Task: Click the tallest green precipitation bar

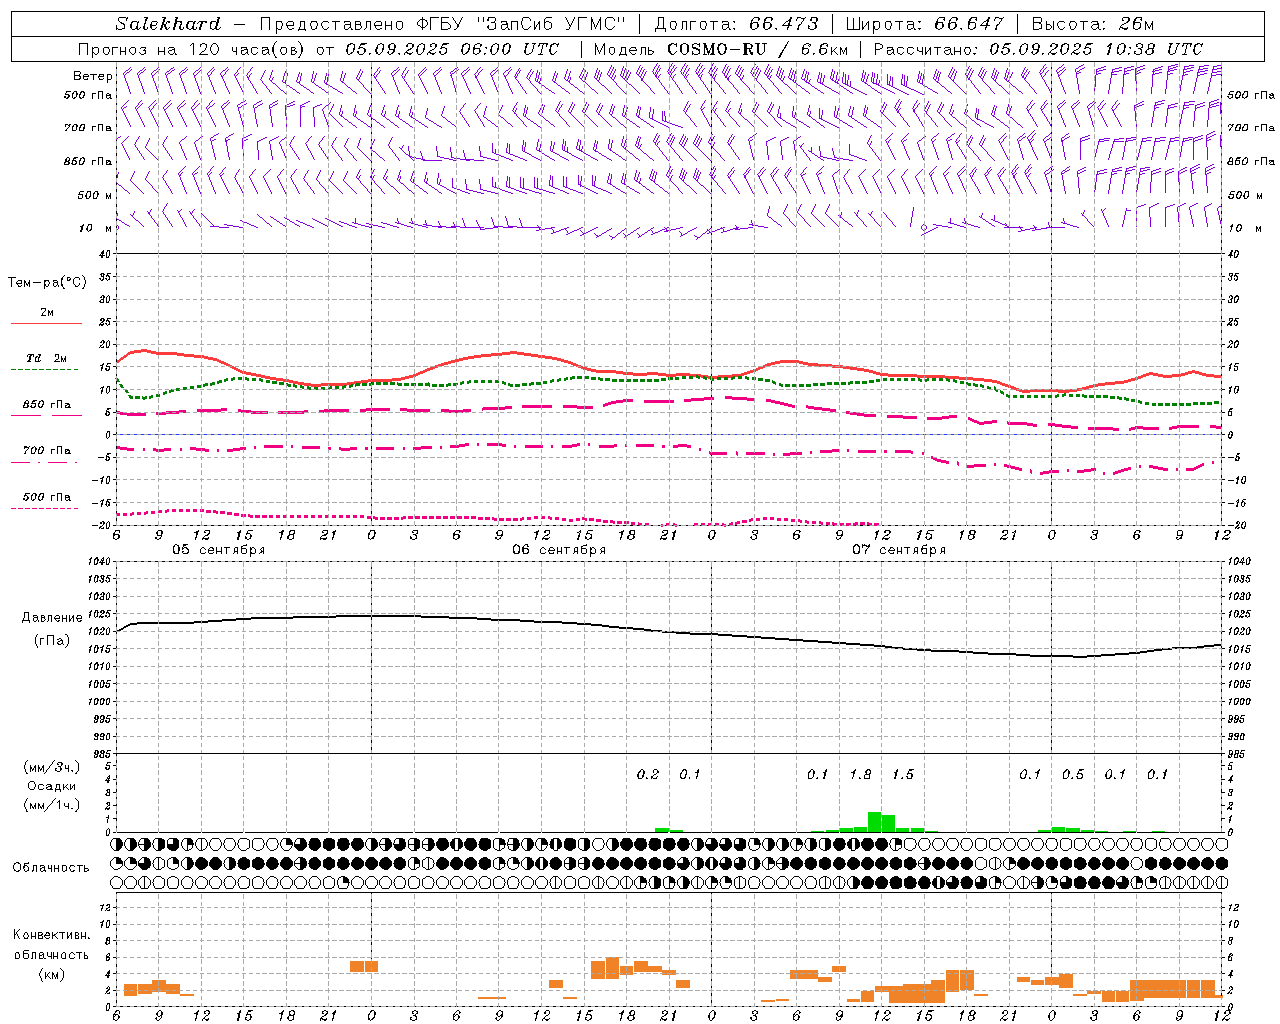Action: (874, 821)
